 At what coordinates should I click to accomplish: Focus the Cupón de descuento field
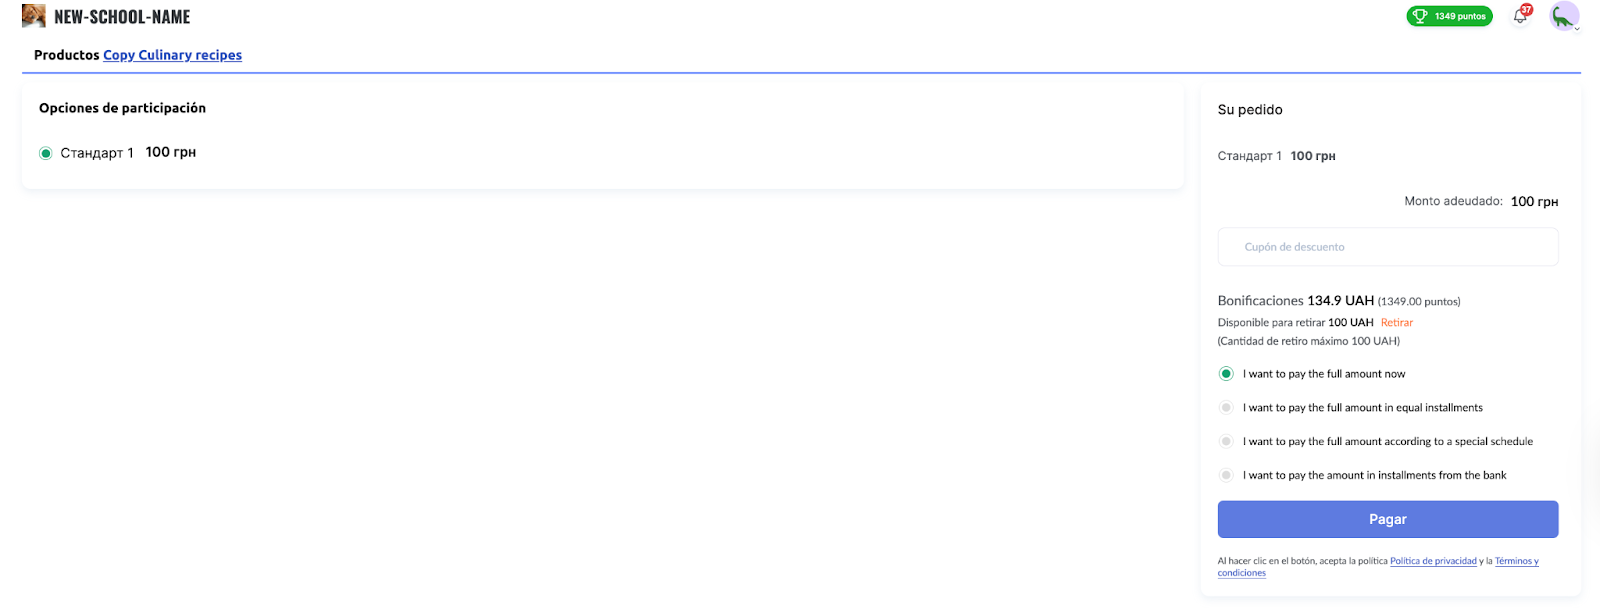[x=1387, y=247]
